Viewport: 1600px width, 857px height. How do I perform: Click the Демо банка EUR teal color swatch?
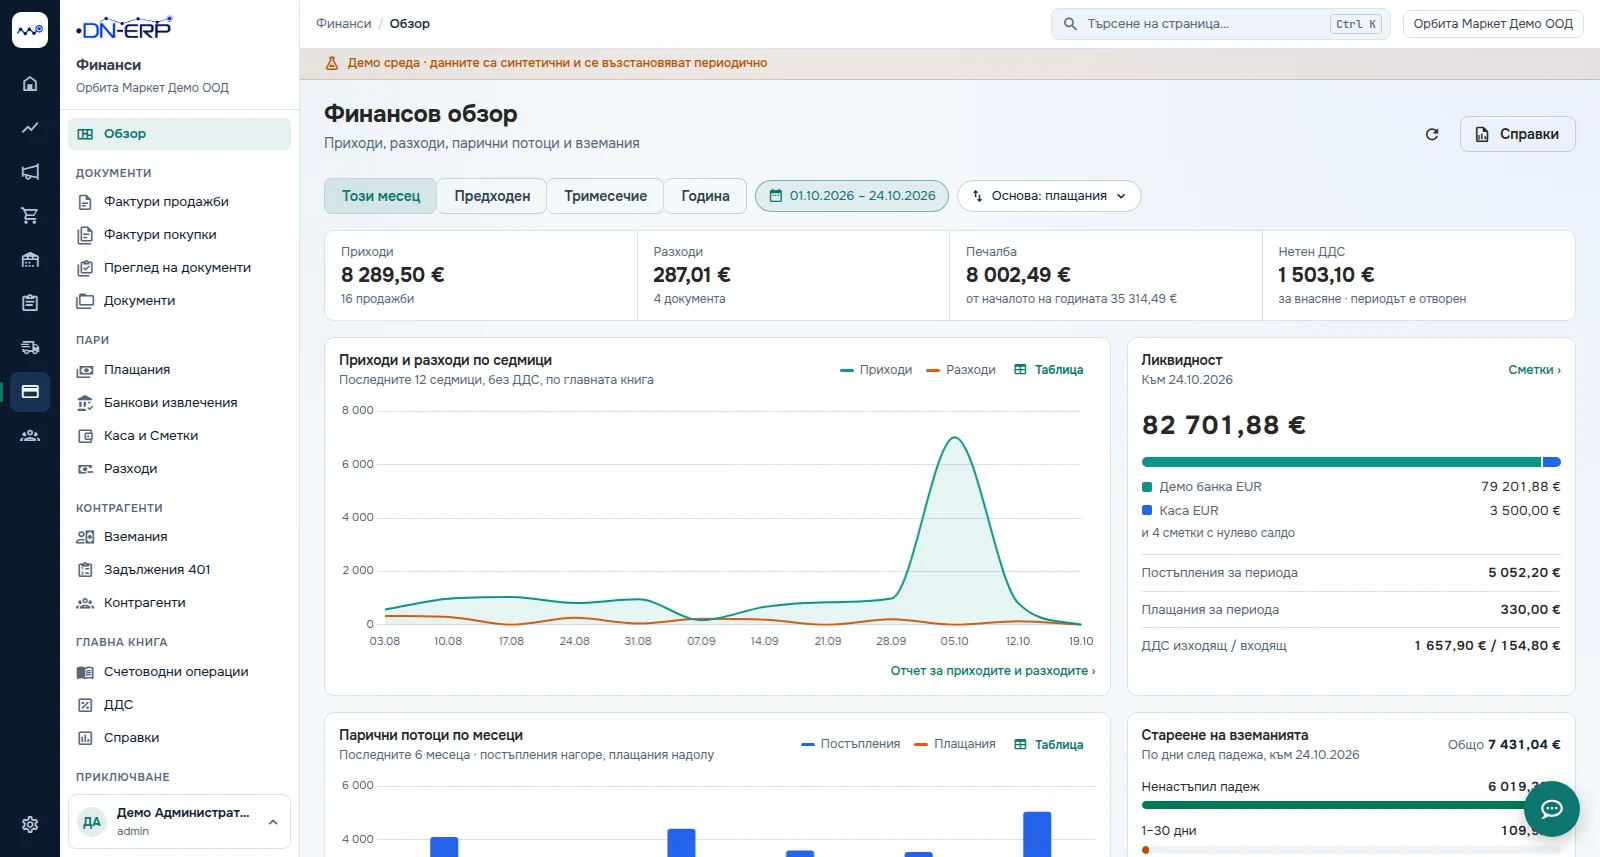pos(1147,487)
